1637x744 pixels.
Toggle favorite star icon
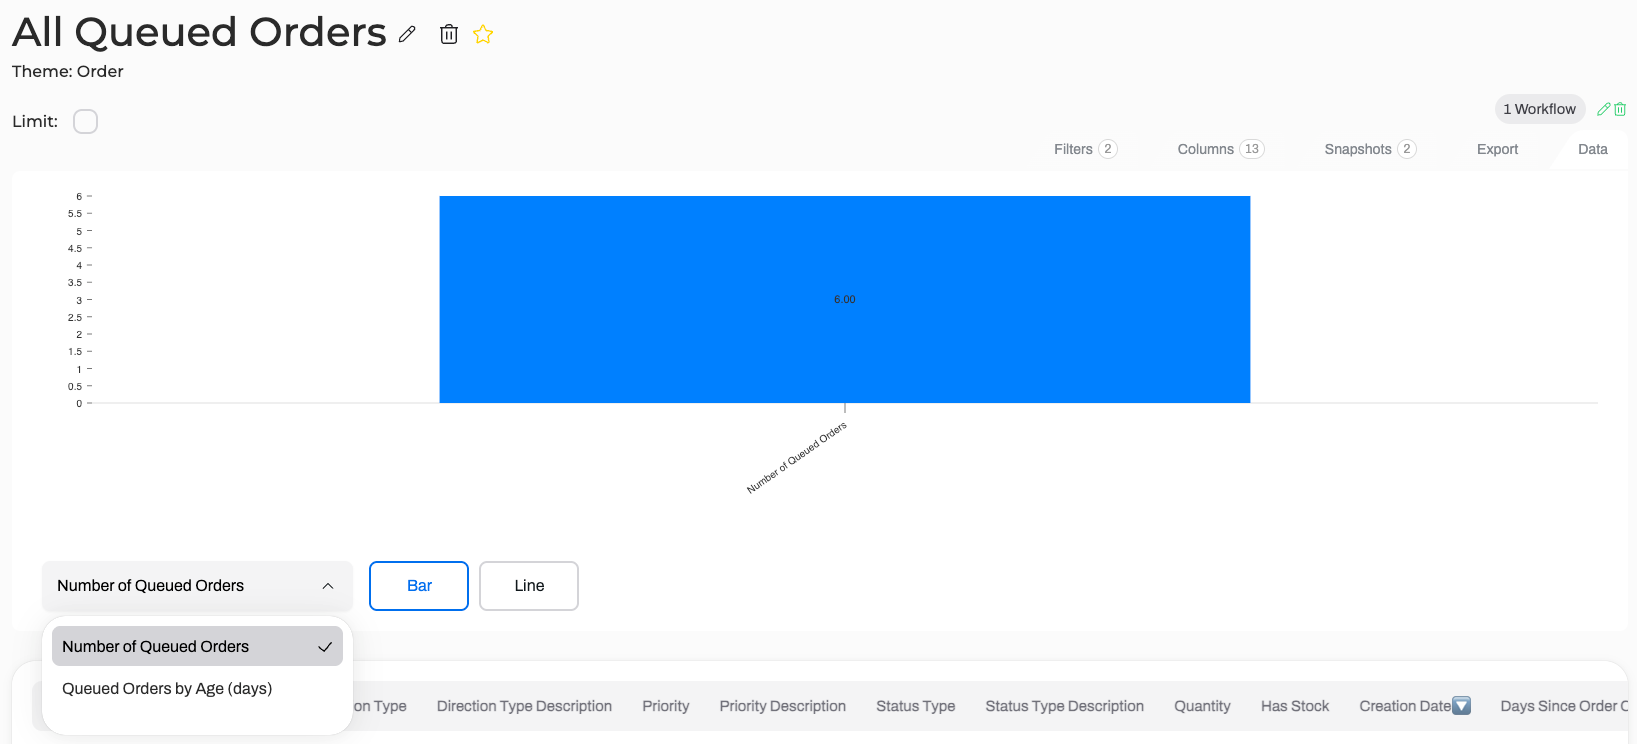[483, 34]
